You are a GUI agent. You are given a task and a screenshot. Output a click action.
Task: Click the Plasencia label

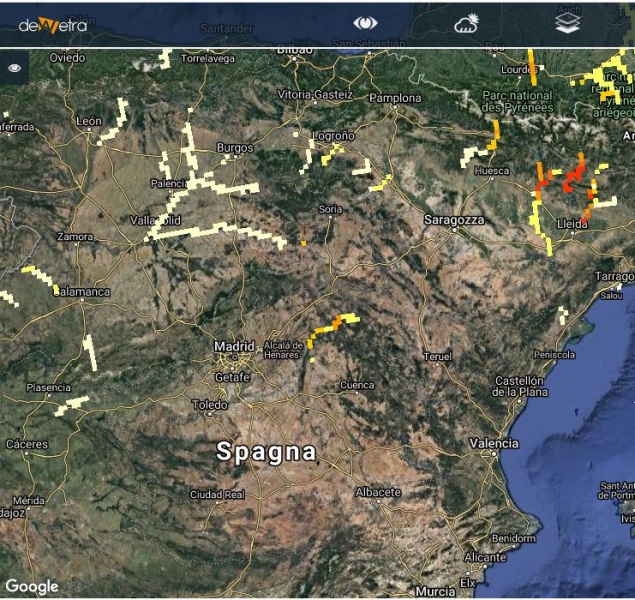(48, 387)
